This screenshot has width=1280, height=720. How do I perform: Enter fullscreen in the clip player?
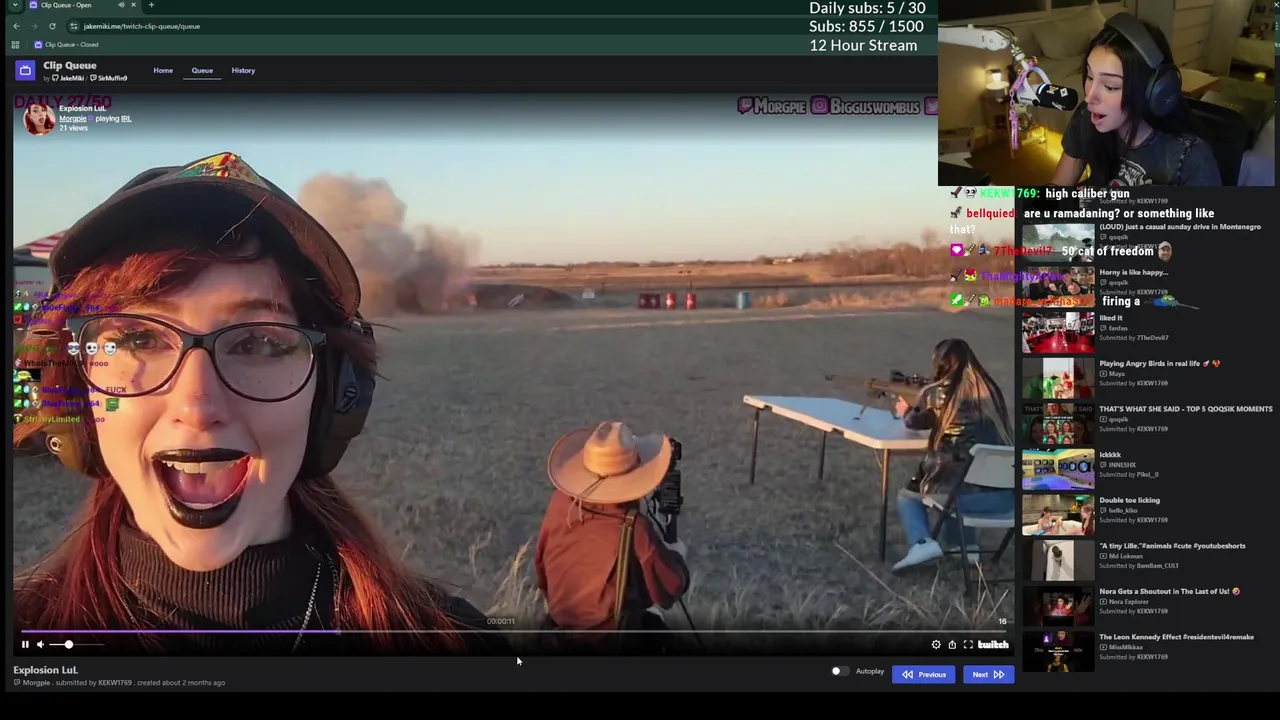[x=968, y=645]
